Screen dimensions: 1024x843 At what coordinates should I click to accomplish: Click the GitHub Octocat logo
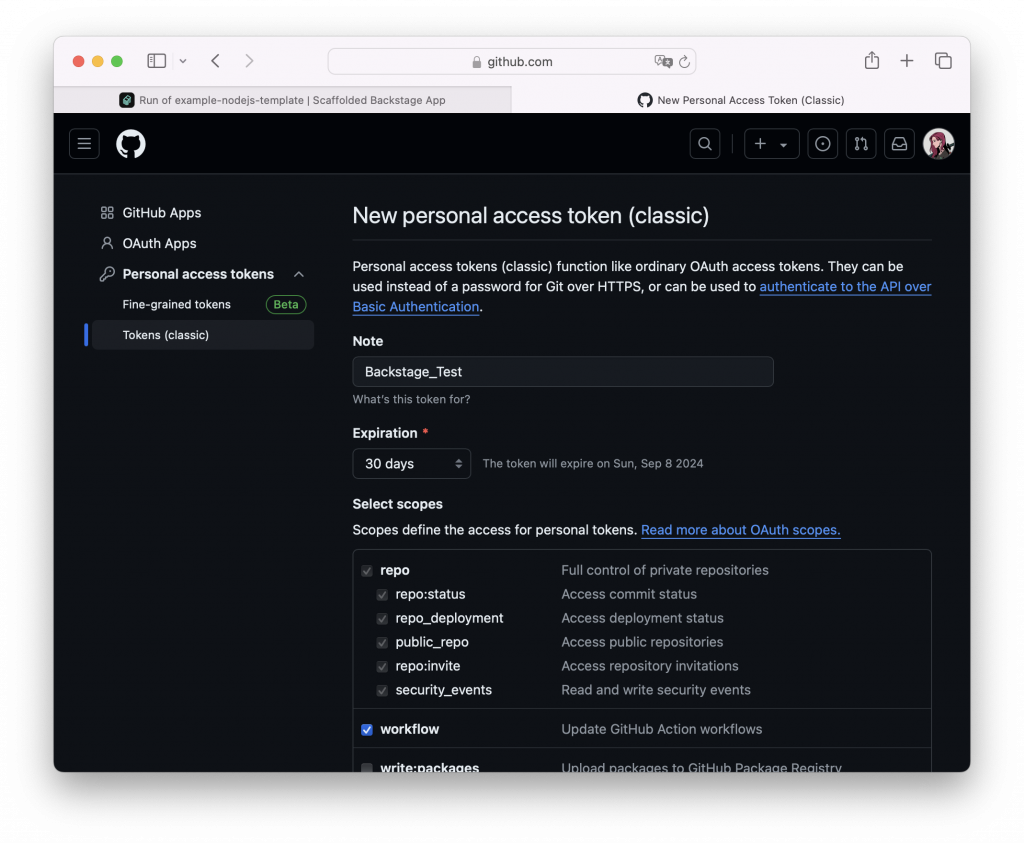pos(131,144)
